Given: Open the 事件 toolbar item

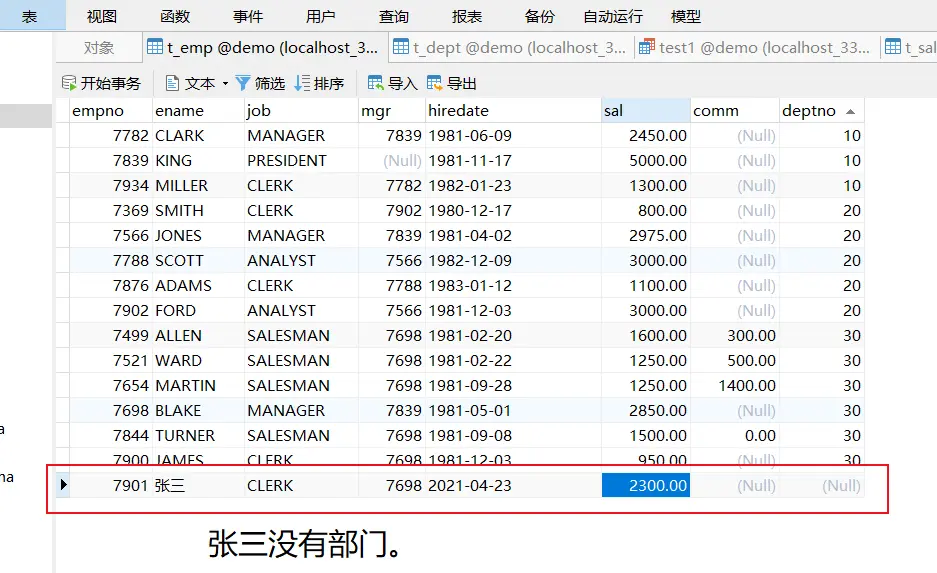Looking at the screenshot, I should (x=247, y=16).
